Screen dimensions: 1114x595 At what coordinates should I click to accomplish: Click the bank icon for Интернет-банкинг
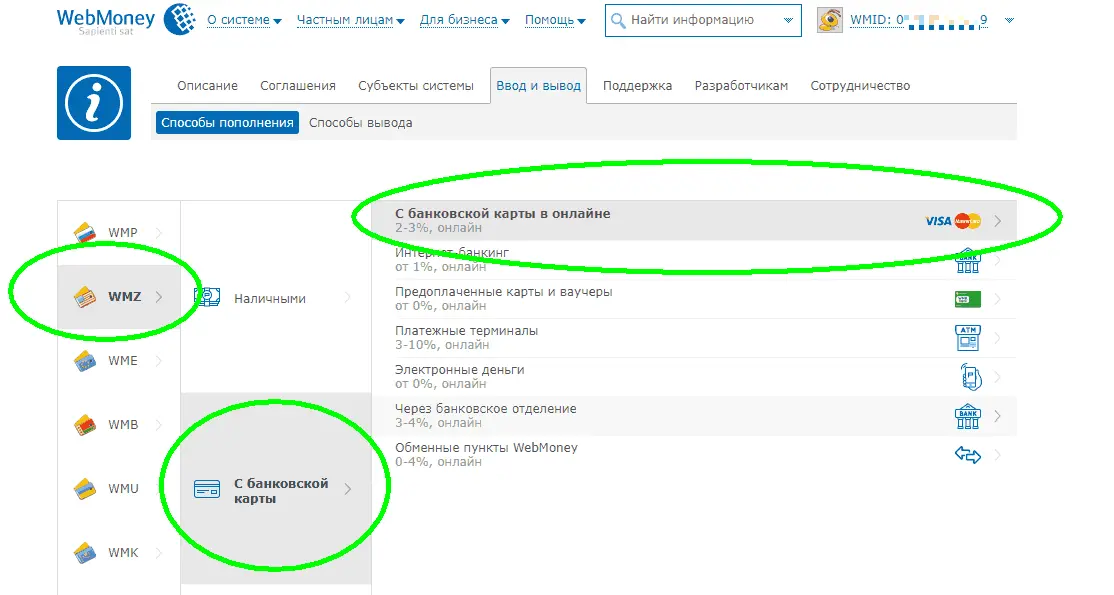tap(968, 261)
